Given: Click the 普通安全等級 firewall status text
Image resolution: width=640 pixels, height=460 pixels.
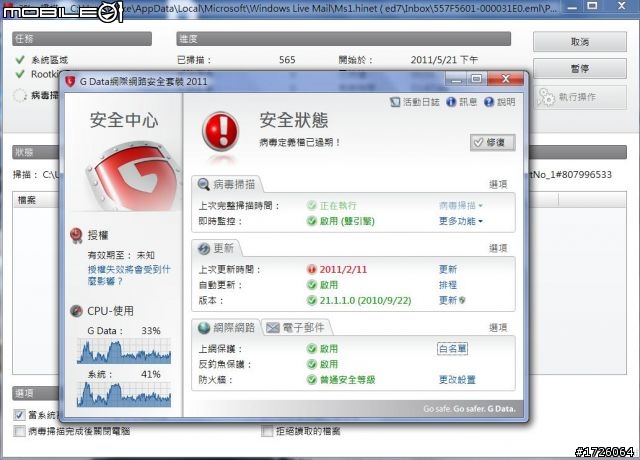Looking at the screenshot, I should point(348,380).
